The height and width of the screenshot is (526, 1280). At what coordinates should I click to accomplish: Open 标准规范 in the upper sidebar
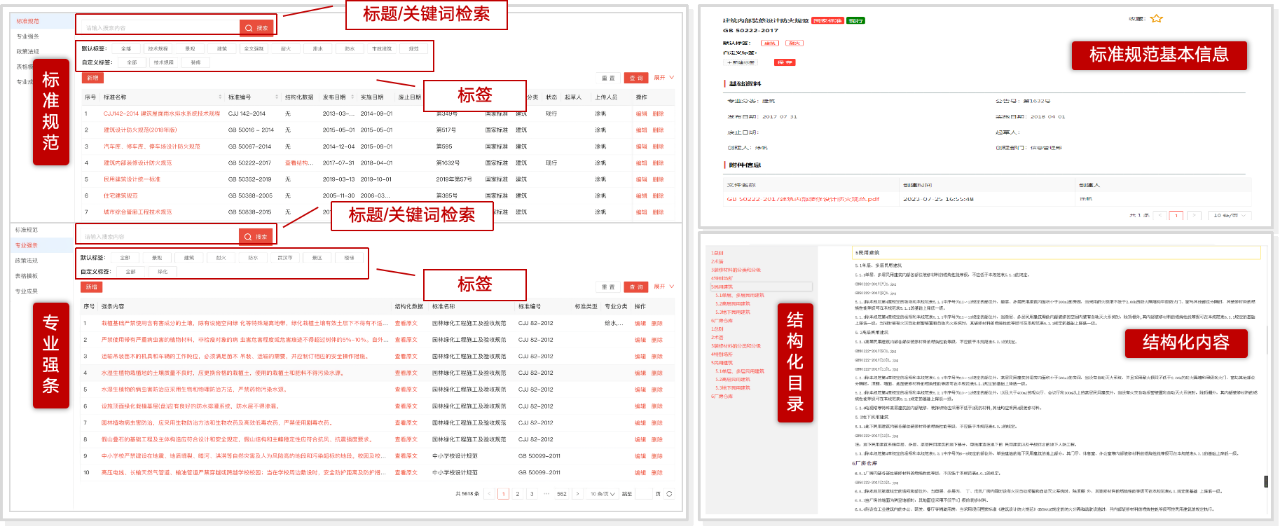pos(28,20)
